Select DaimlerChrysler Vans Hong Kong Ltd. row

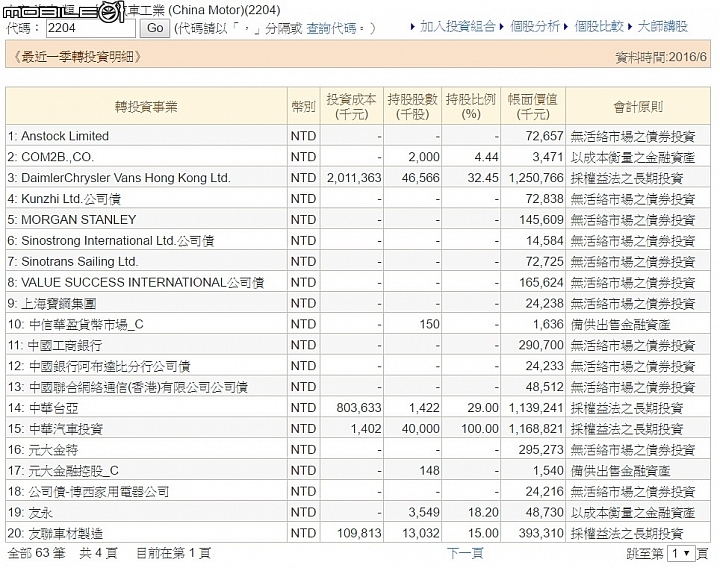click(x=358, y=178)
